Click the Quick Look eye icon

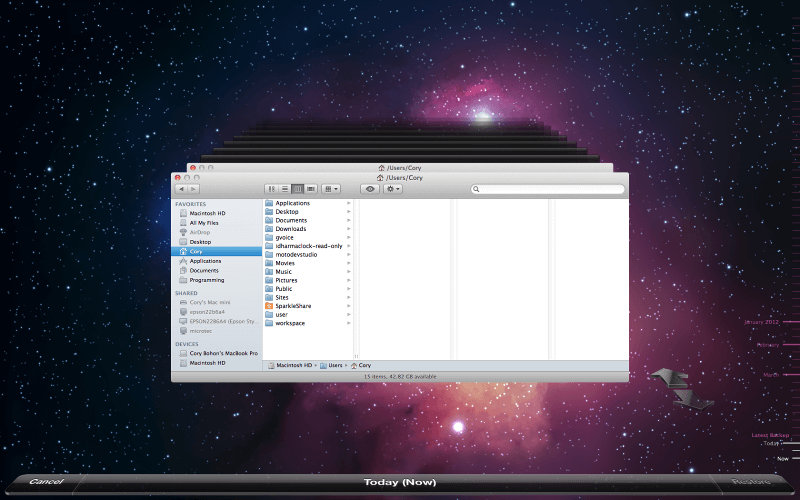[x=370, y=188]
